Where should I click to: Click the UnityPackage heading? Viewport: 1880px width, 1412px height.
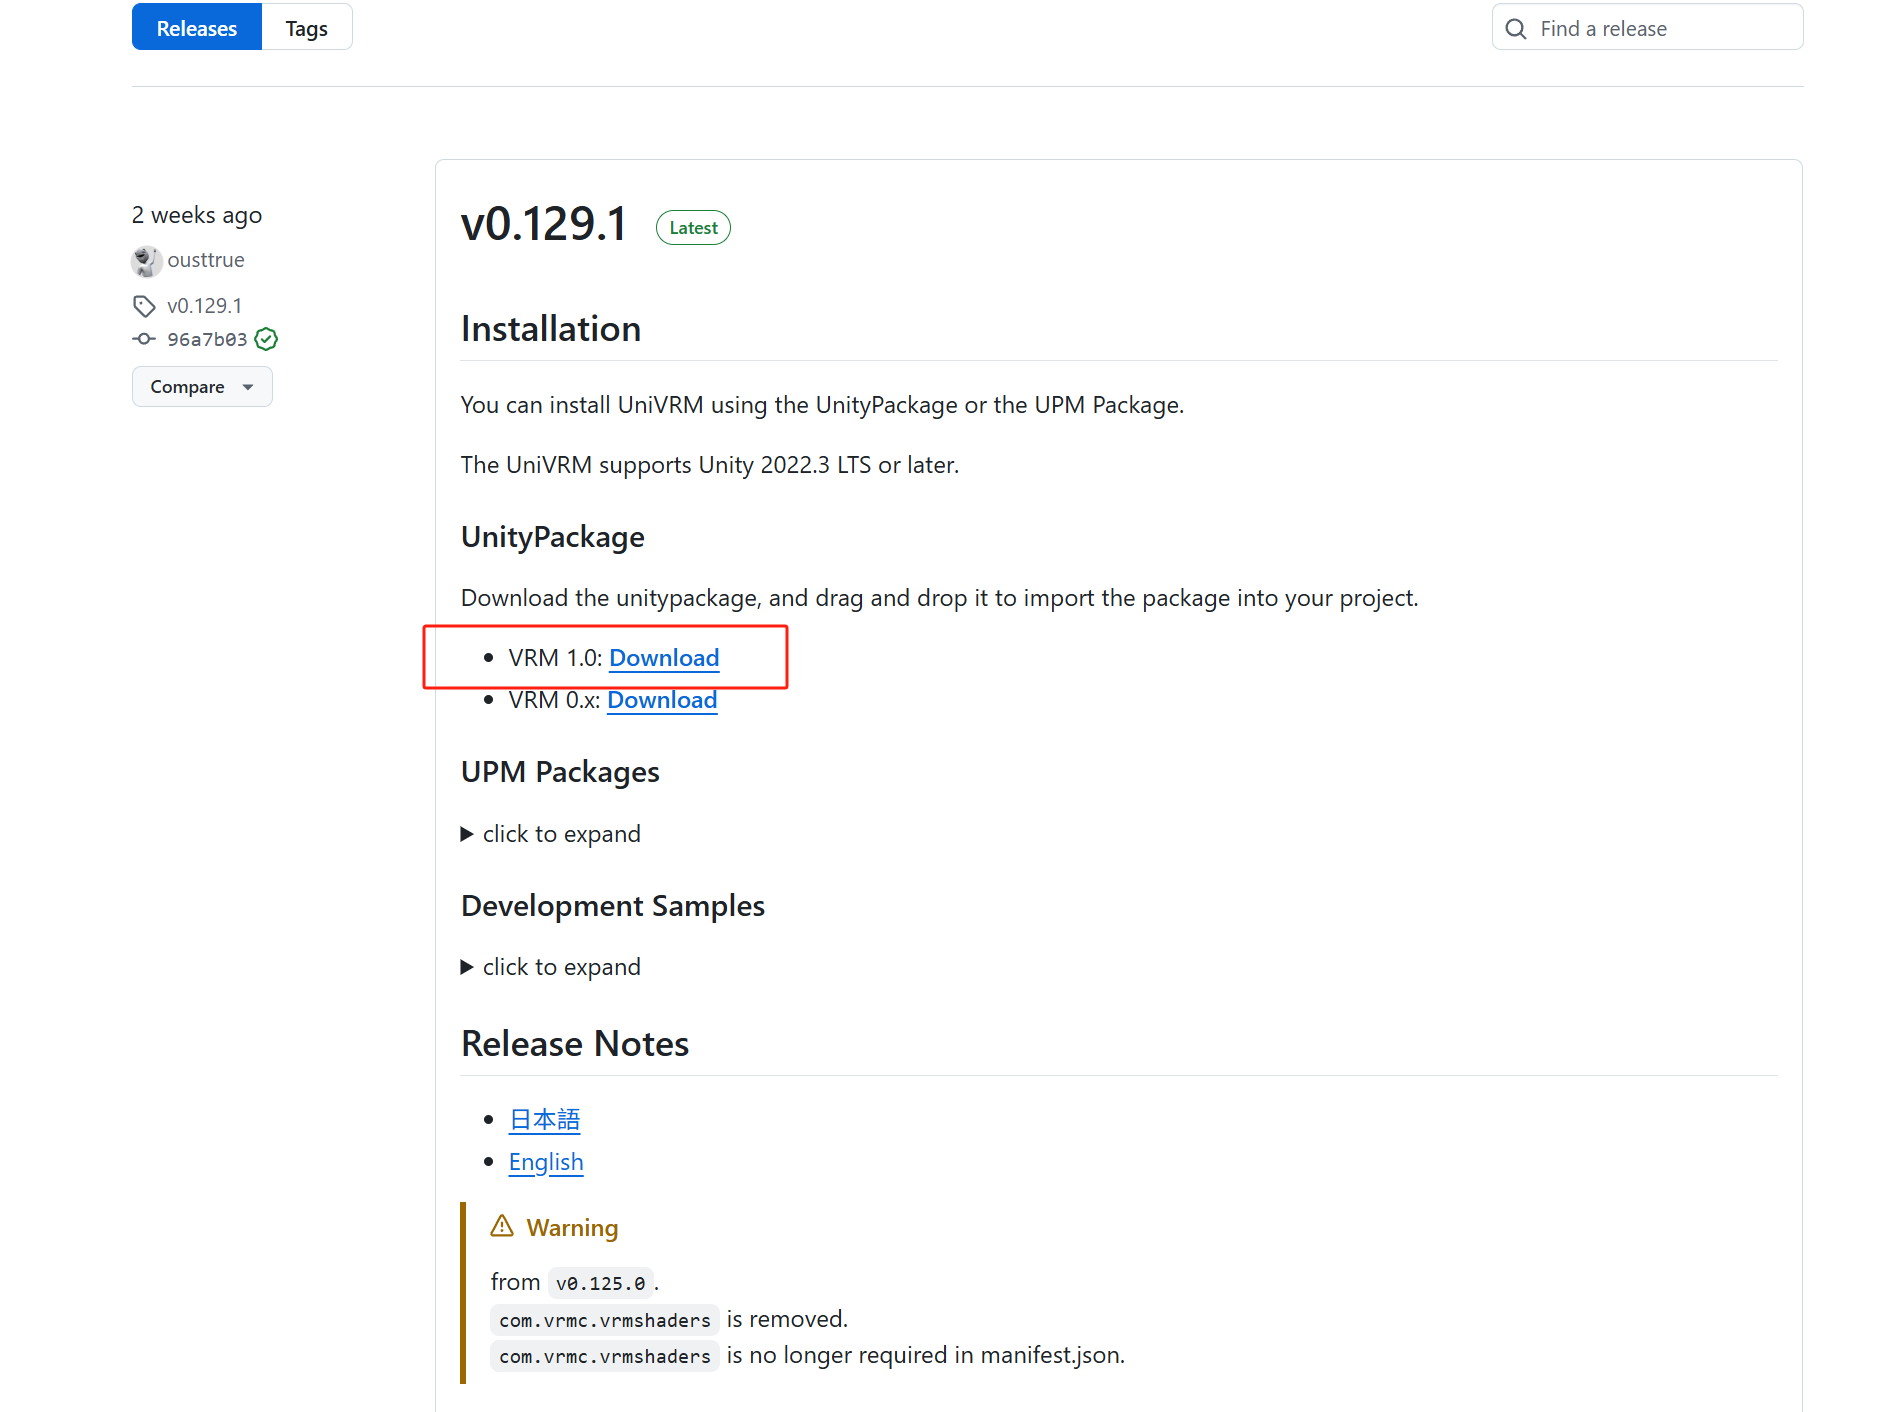point(553,537)
